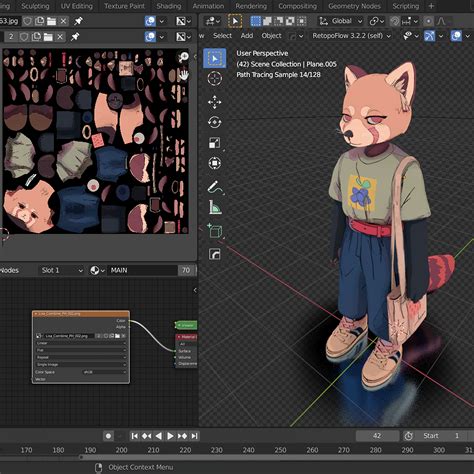Screen dimensions: 474x474
Task: Open image folder icon in second image header
Action: (x=48, y=37)
